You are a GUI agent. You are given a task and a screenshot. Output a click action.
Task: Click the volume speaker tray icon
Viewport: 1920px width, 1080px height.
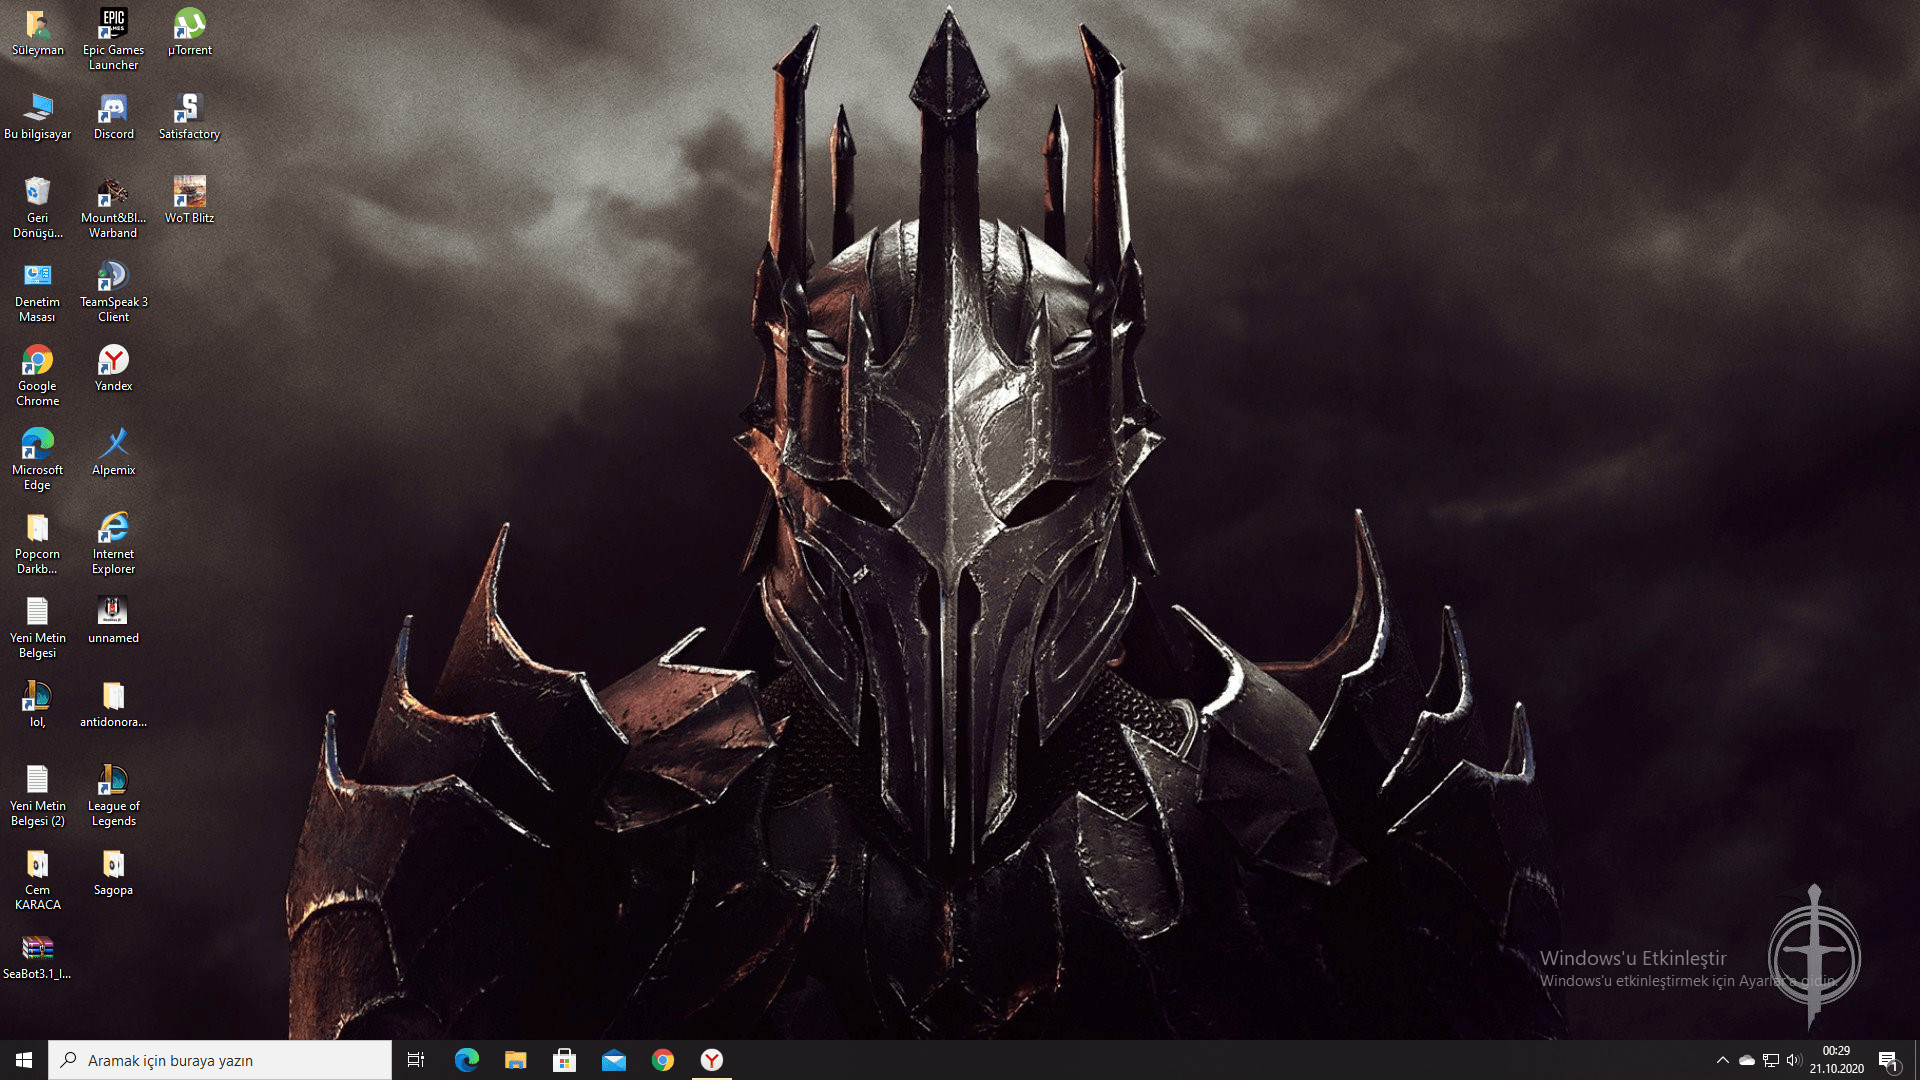coord(1793,1060)
